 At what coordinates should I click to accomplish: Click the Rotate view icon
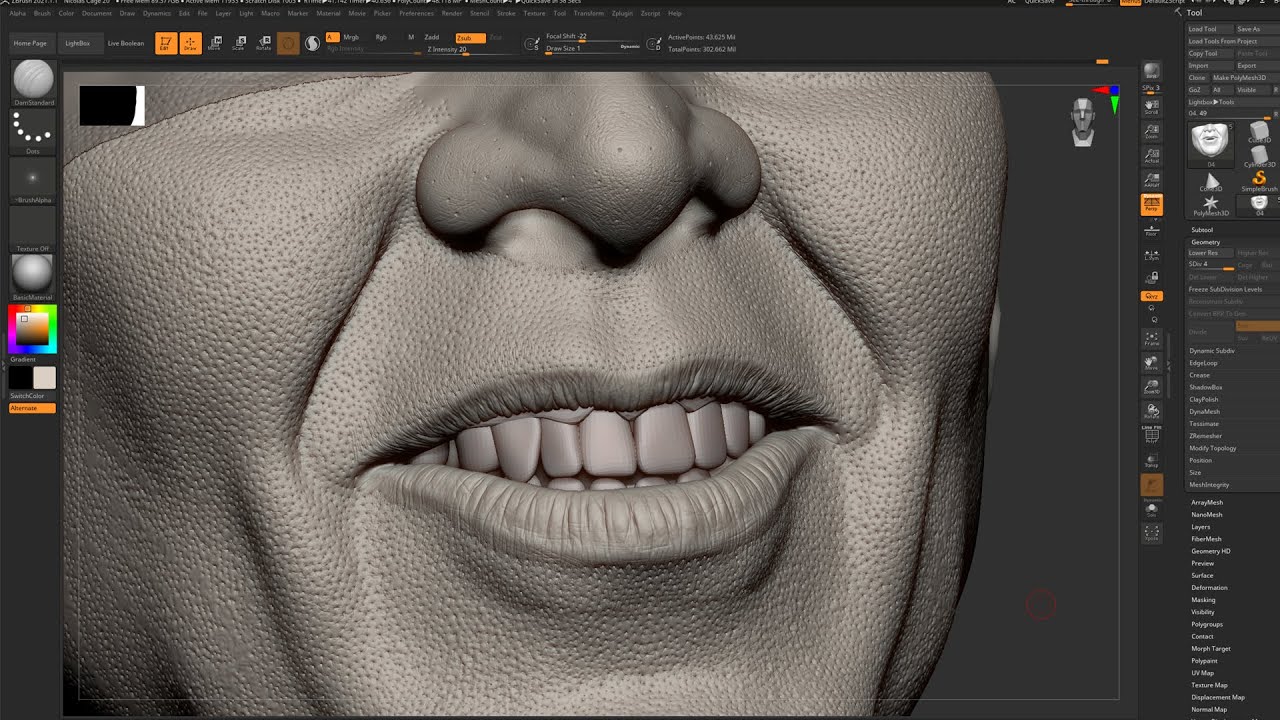click(x=1151, y=411)
